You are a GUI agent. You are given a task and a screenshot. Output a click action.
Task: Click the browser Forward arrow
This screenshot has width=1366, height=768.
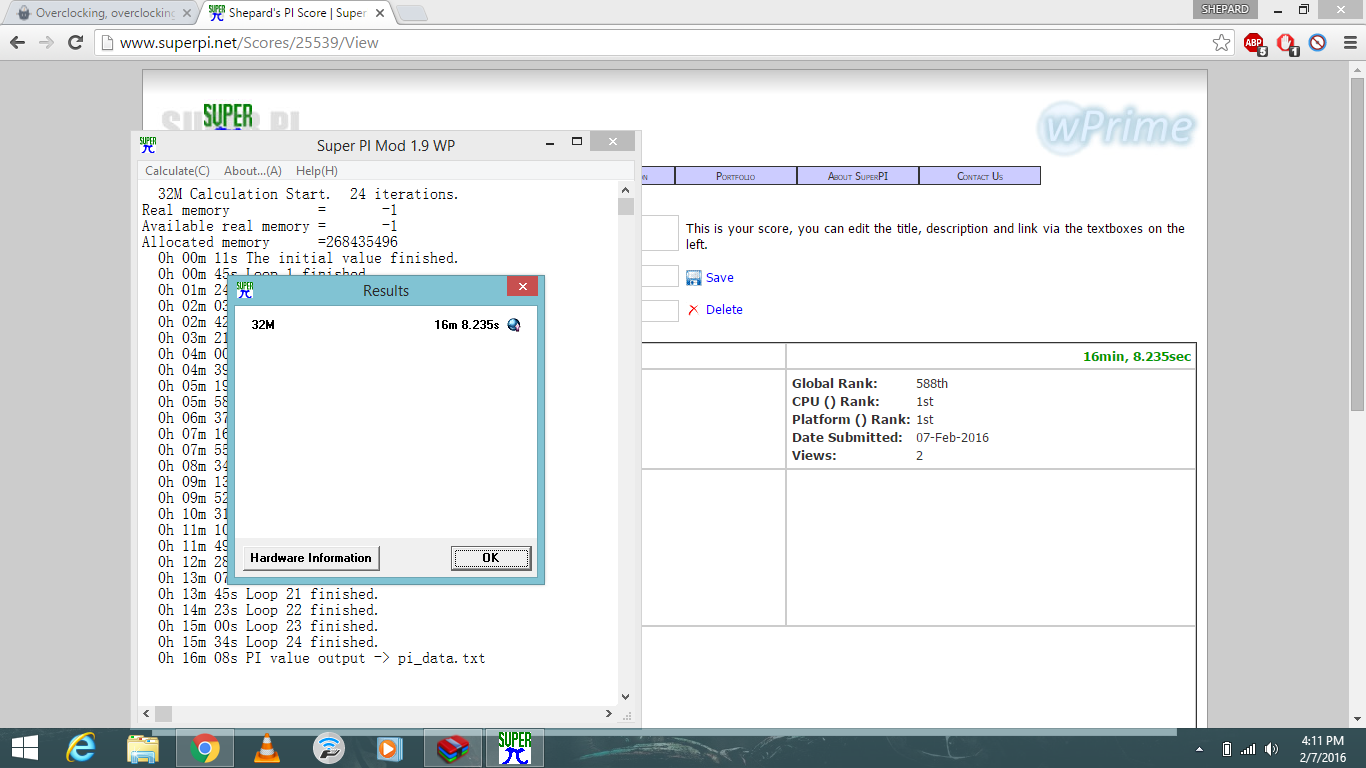(x=46, y=43)
